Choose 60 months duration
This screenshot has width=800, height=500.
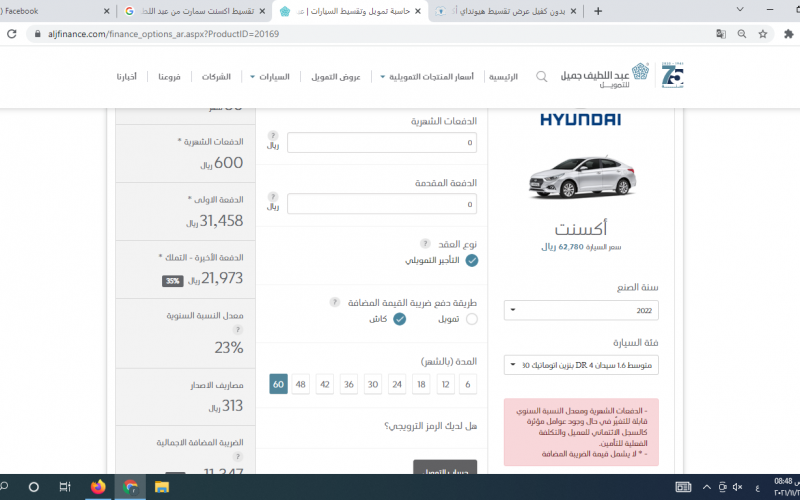pyautogui.click(x=278, y=384)
